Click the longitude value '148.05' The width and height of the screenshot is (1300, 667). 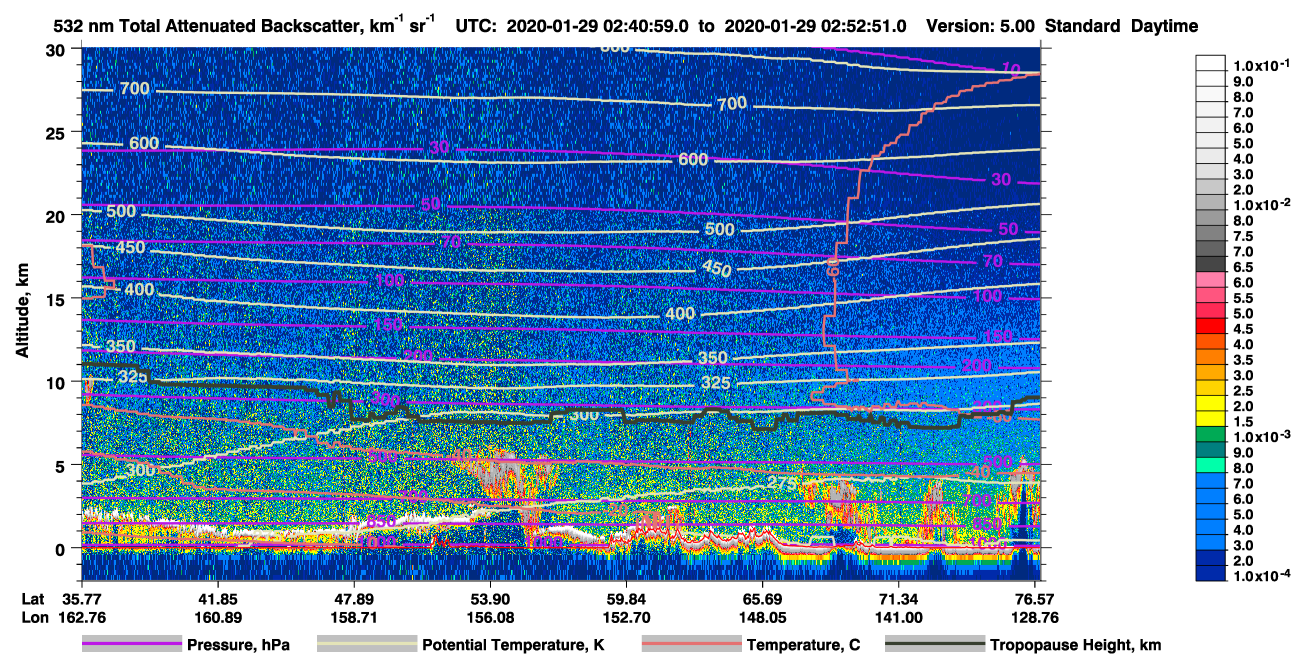(763, 618)
